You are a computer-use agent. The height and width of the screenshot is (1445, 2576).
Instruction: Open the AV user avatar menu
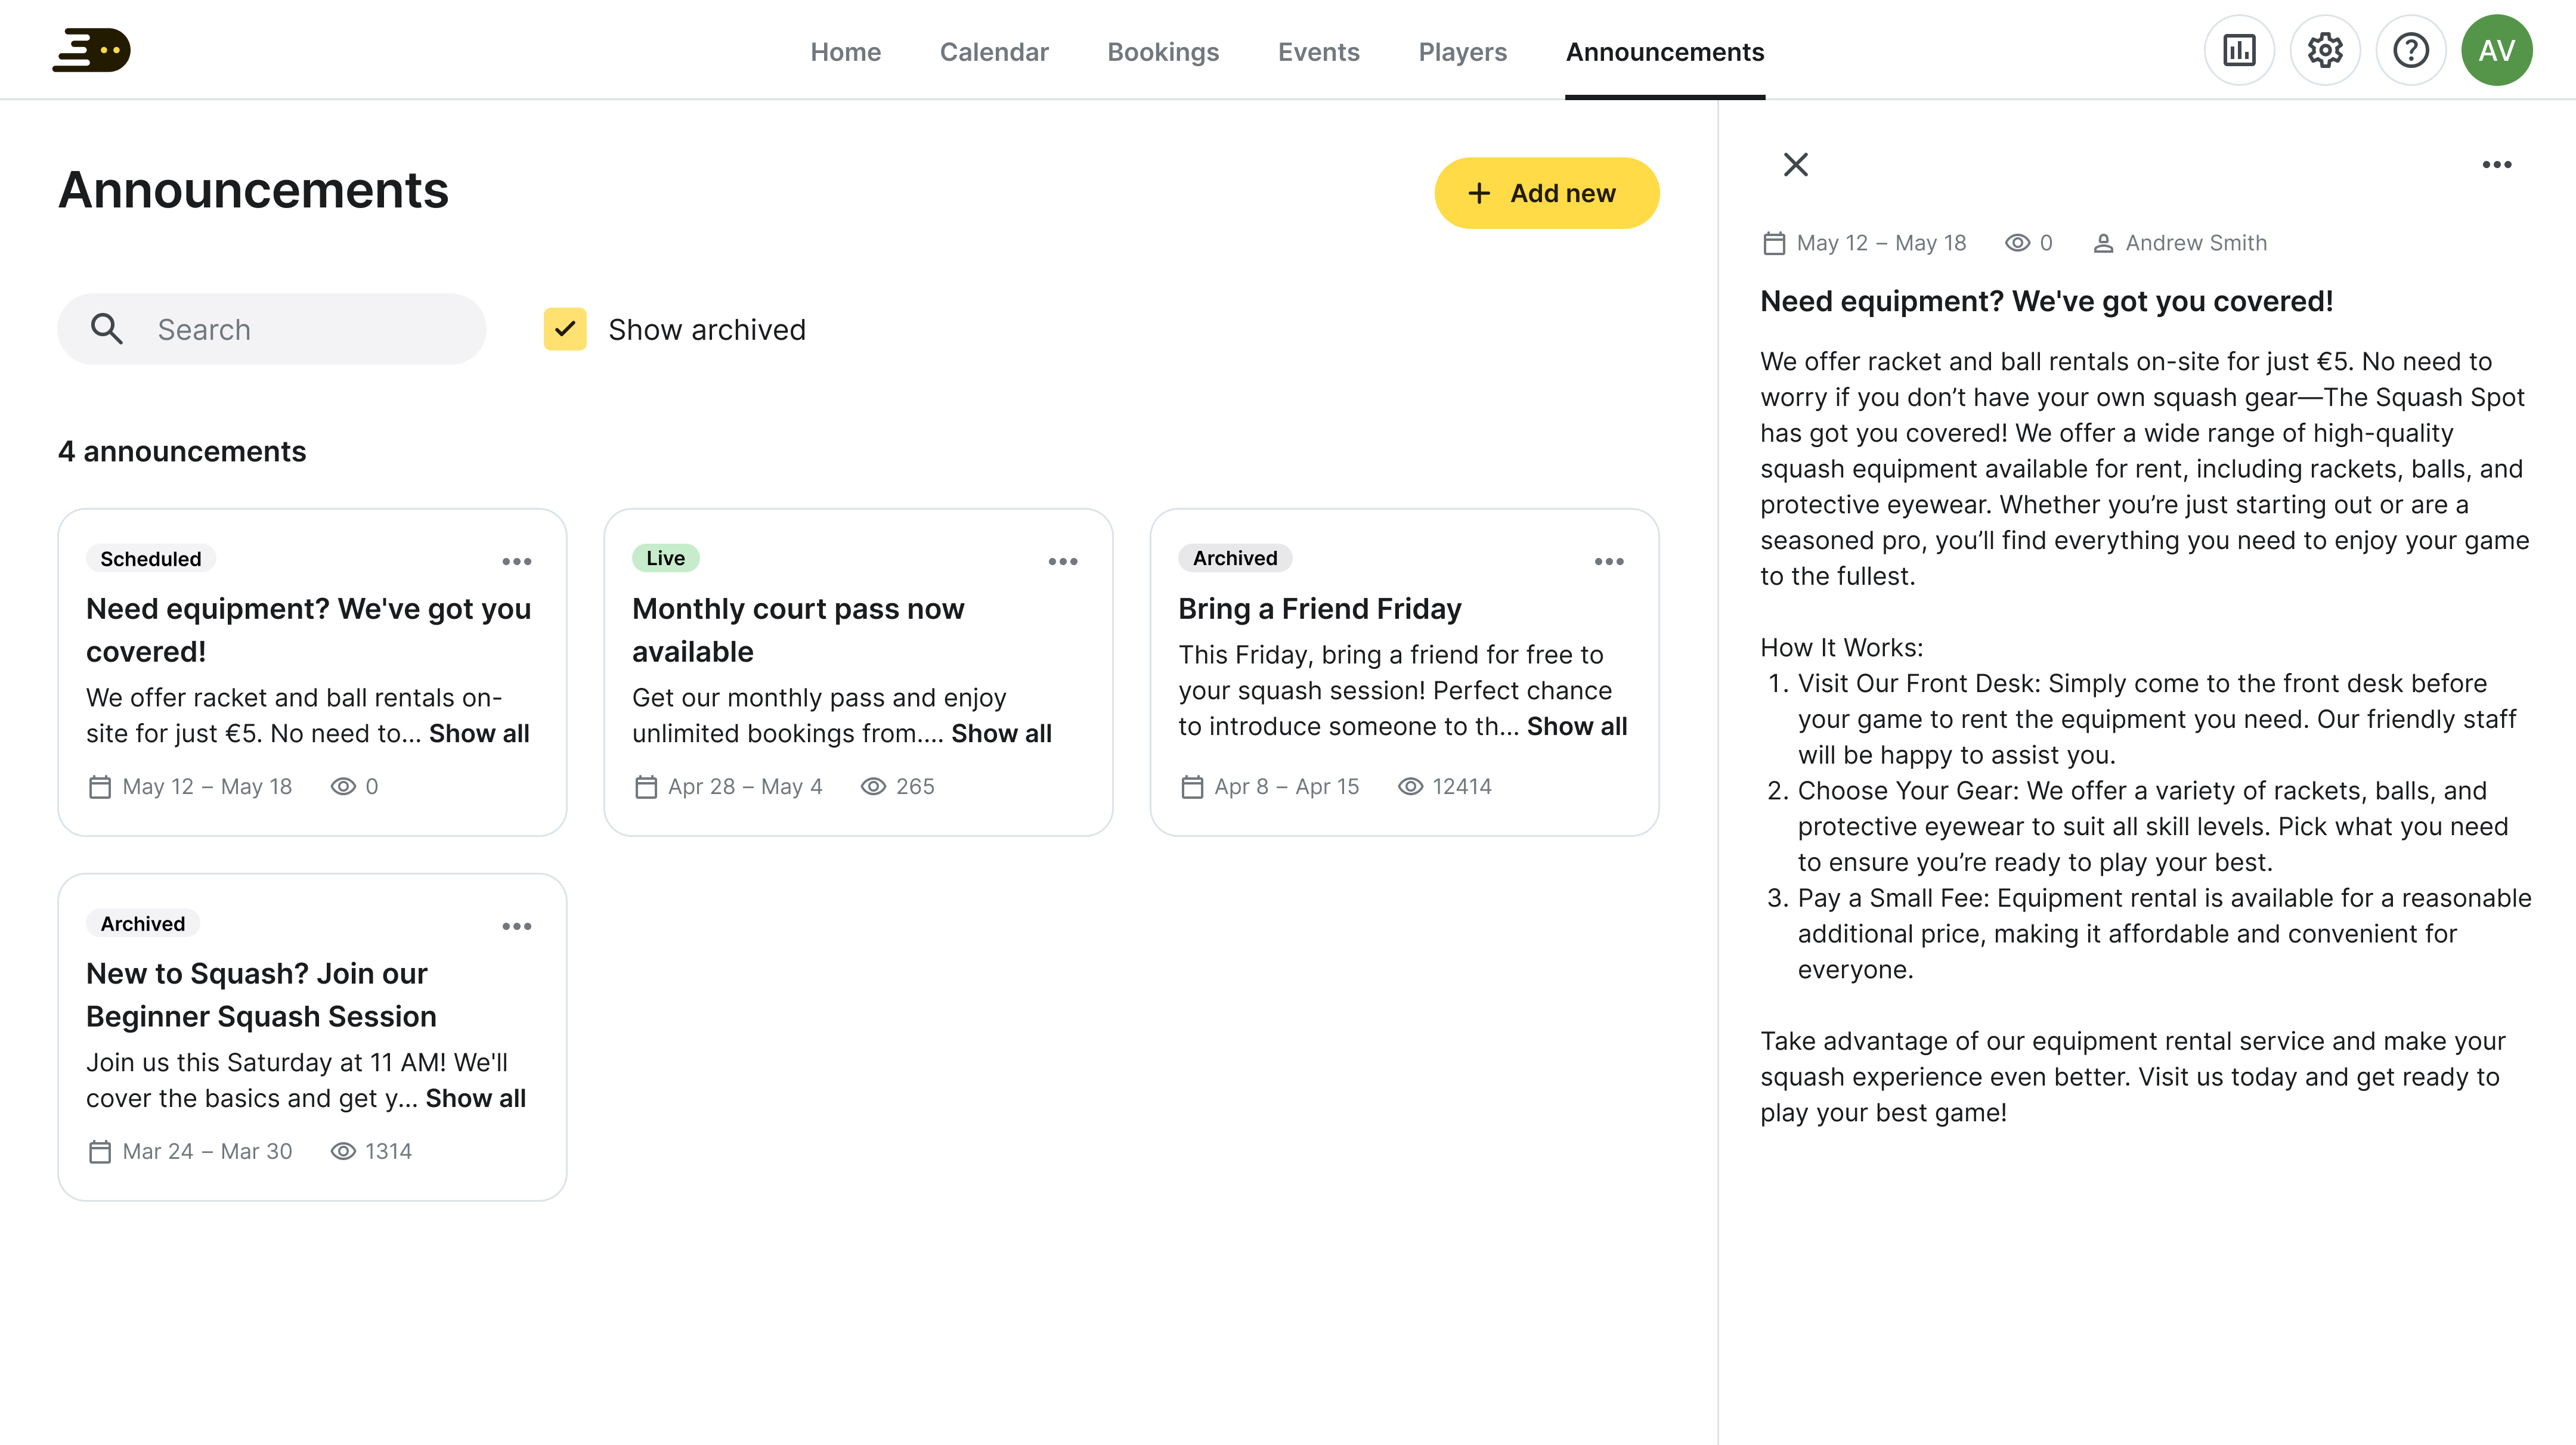click(x=2497, y=50)
